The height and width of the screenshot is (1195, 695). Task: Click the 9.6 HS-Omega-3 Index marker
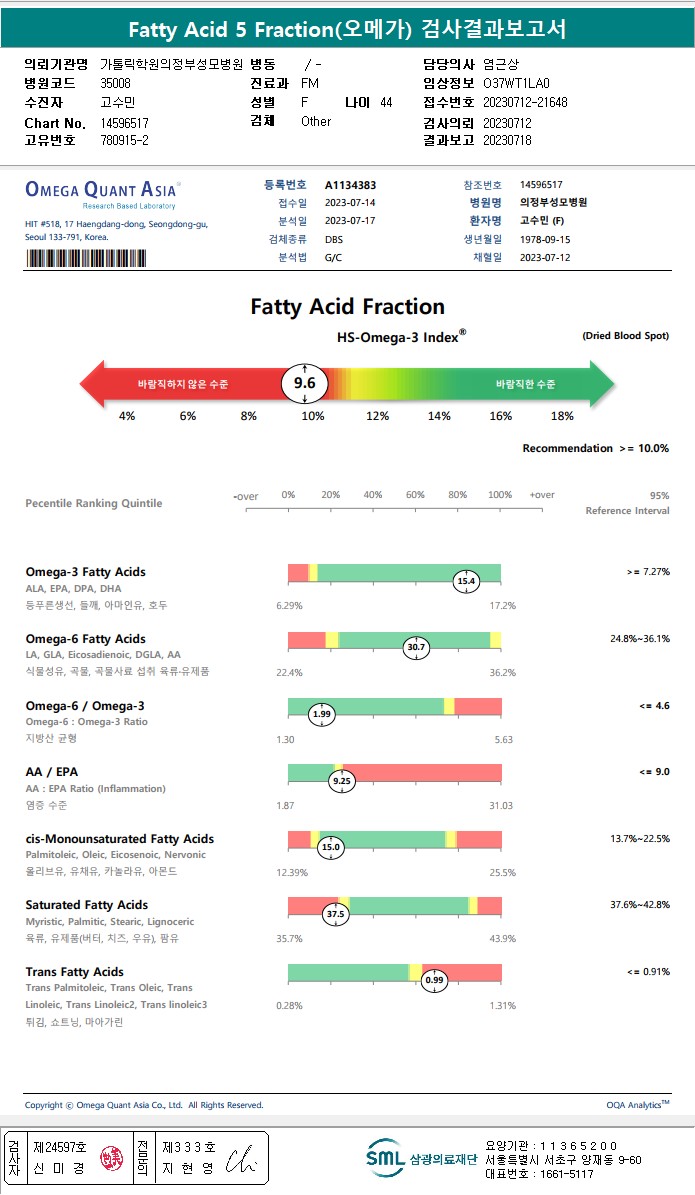coord(304,384)
